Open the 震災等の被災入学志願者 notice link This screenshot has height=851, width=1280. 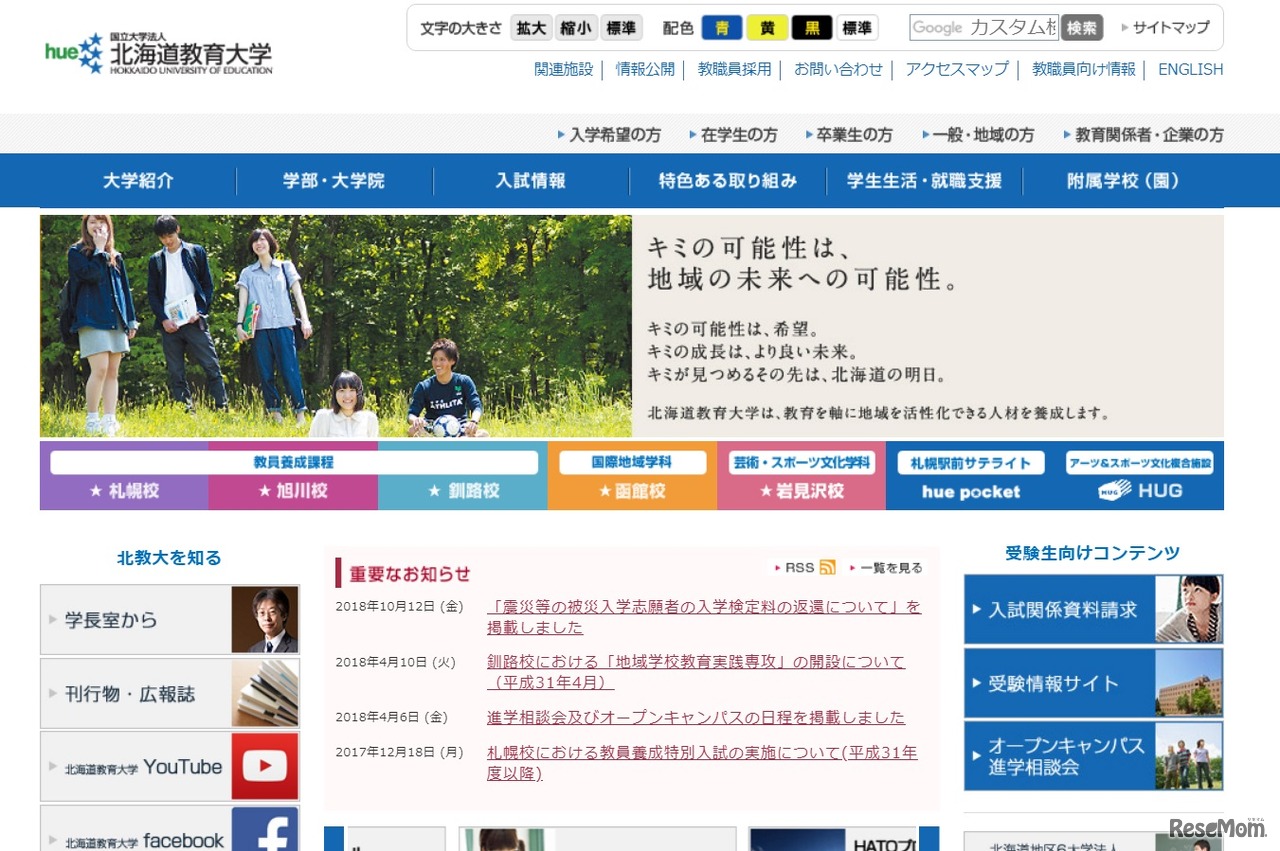(x=704, y=617)
